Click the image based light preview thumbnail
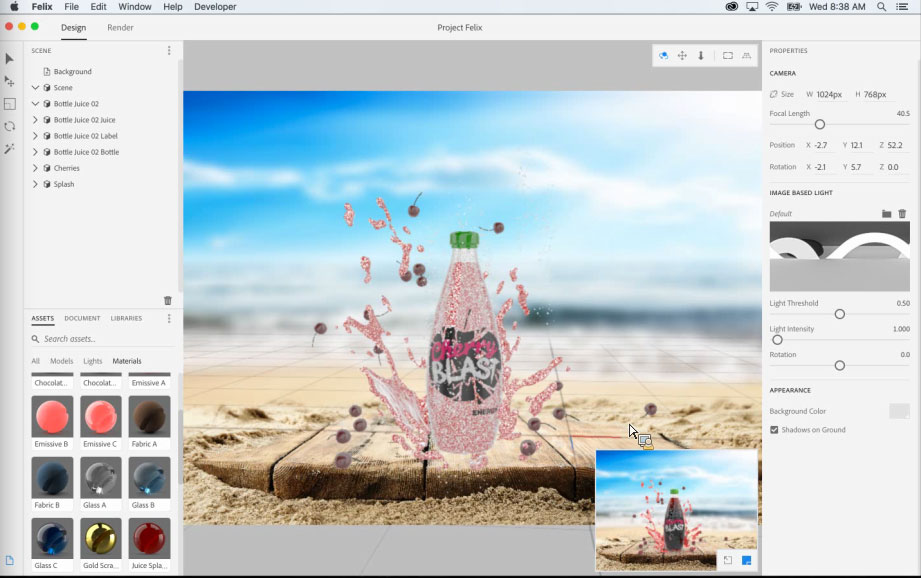 pyautogui.click(x=839, y=256)
